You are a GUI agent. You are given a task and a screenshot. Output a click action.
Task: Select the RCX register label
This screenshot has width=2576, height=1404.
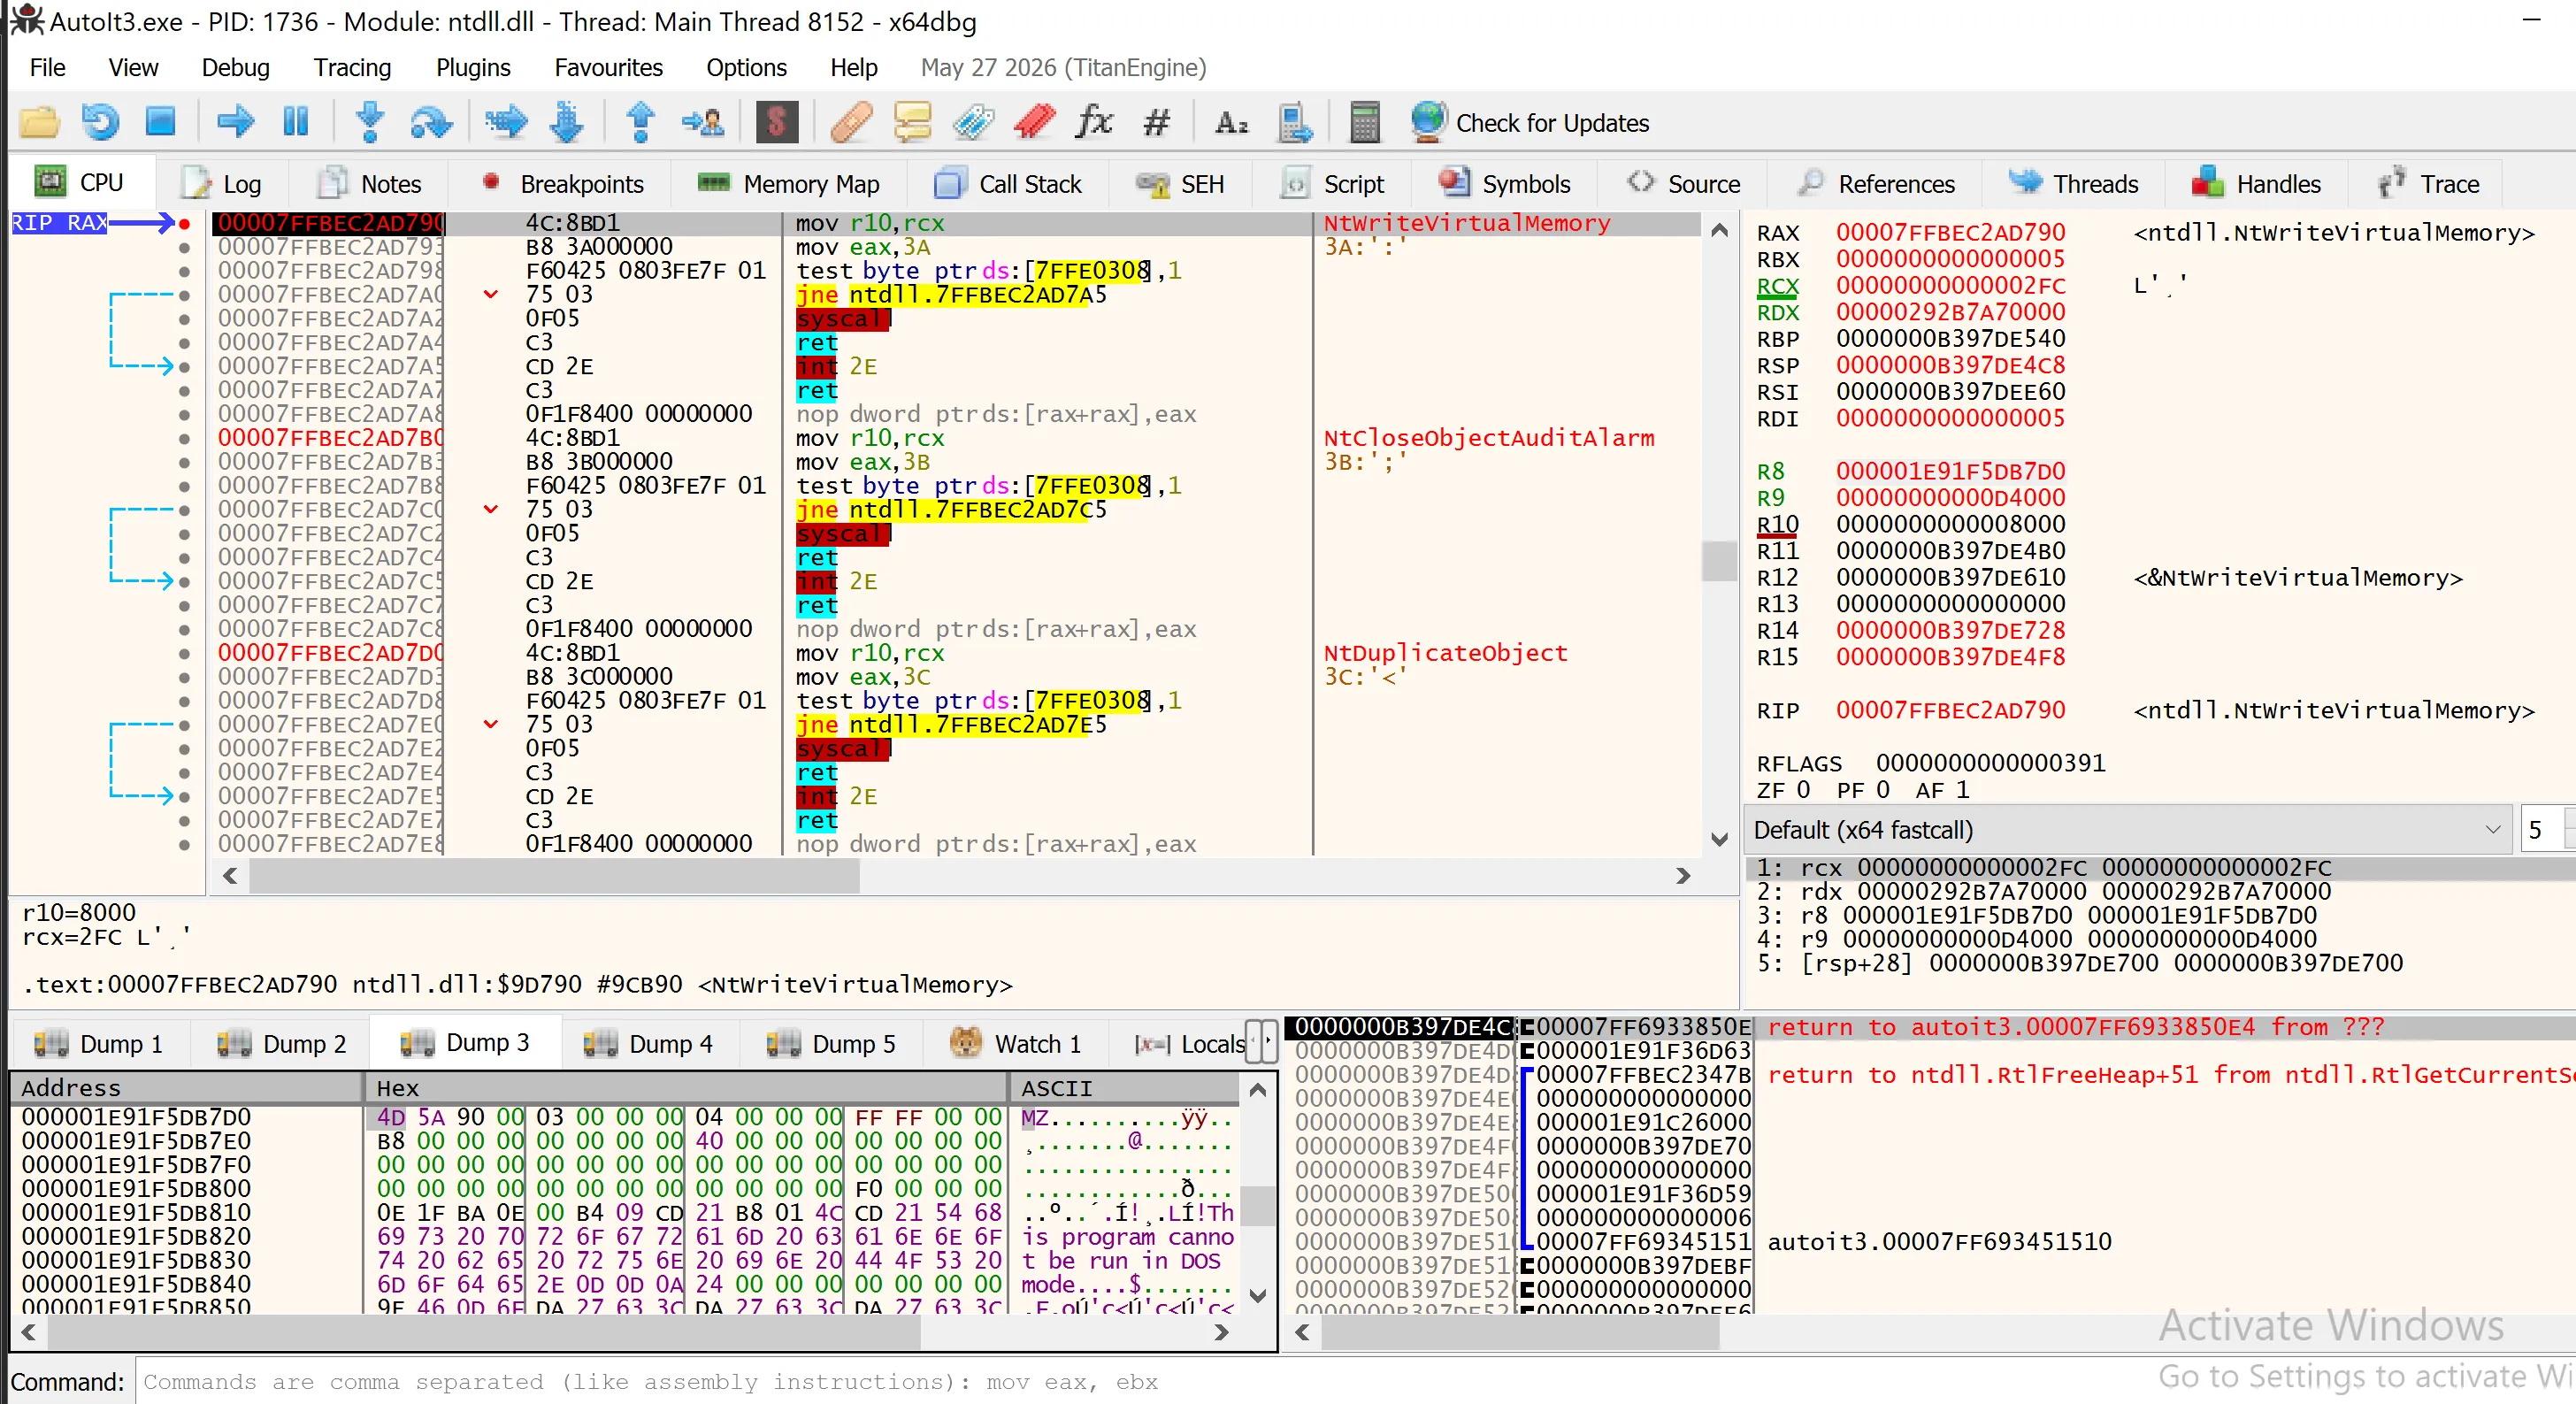1777,286
